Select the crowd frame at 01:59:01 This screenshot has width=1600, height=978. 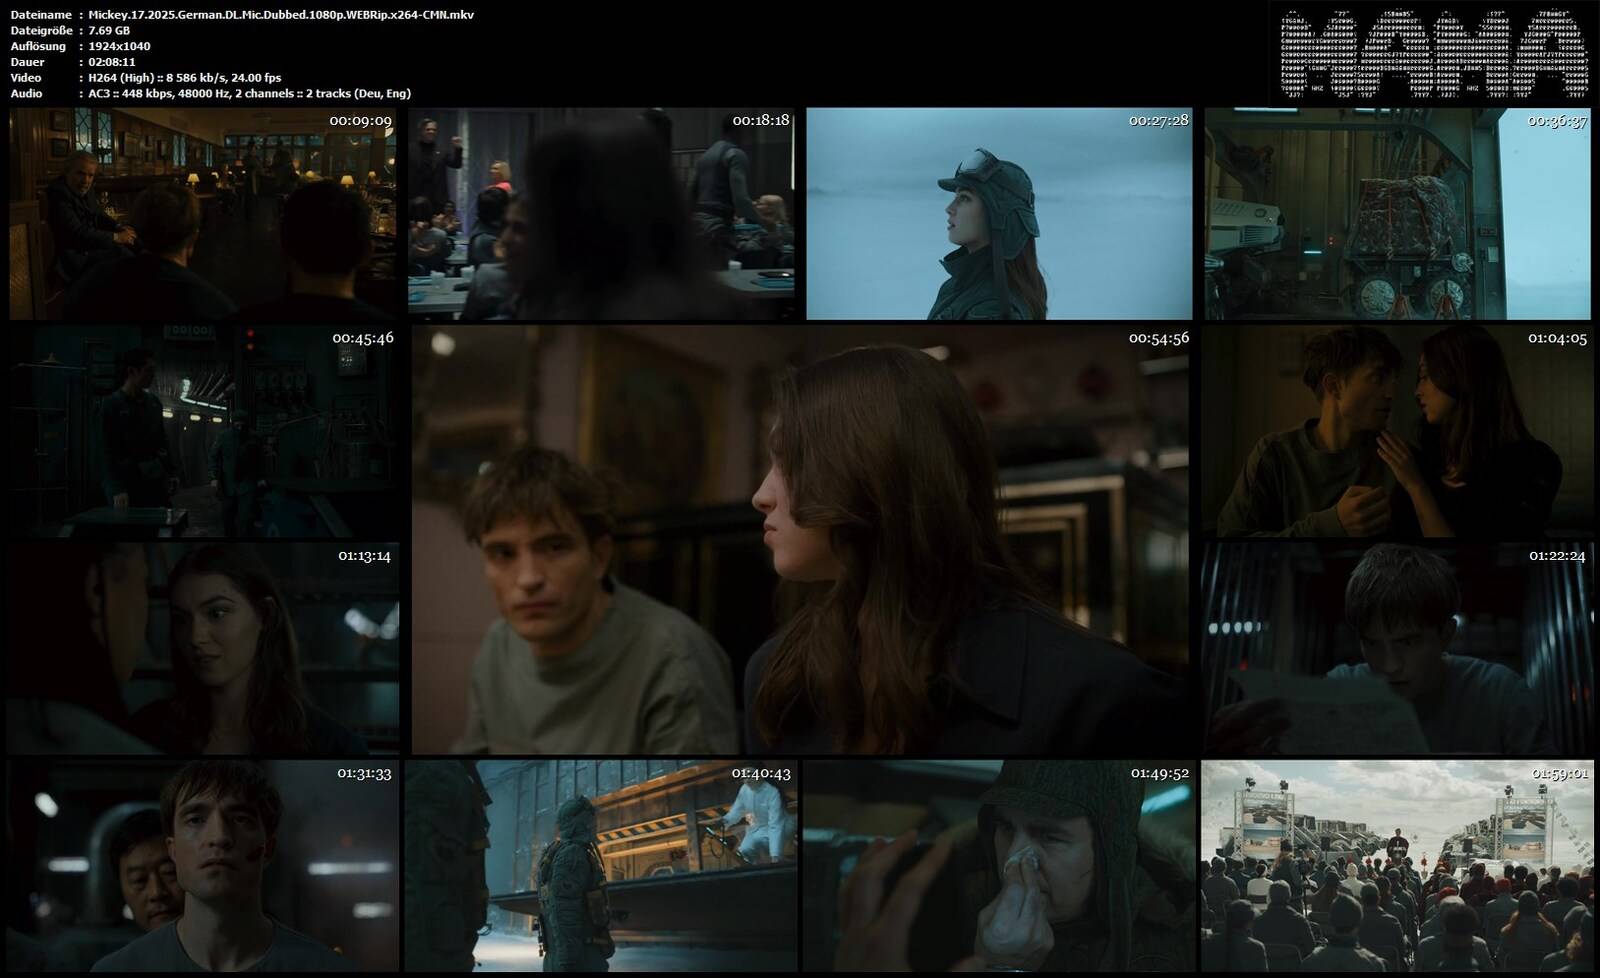tap(1398, 866)
